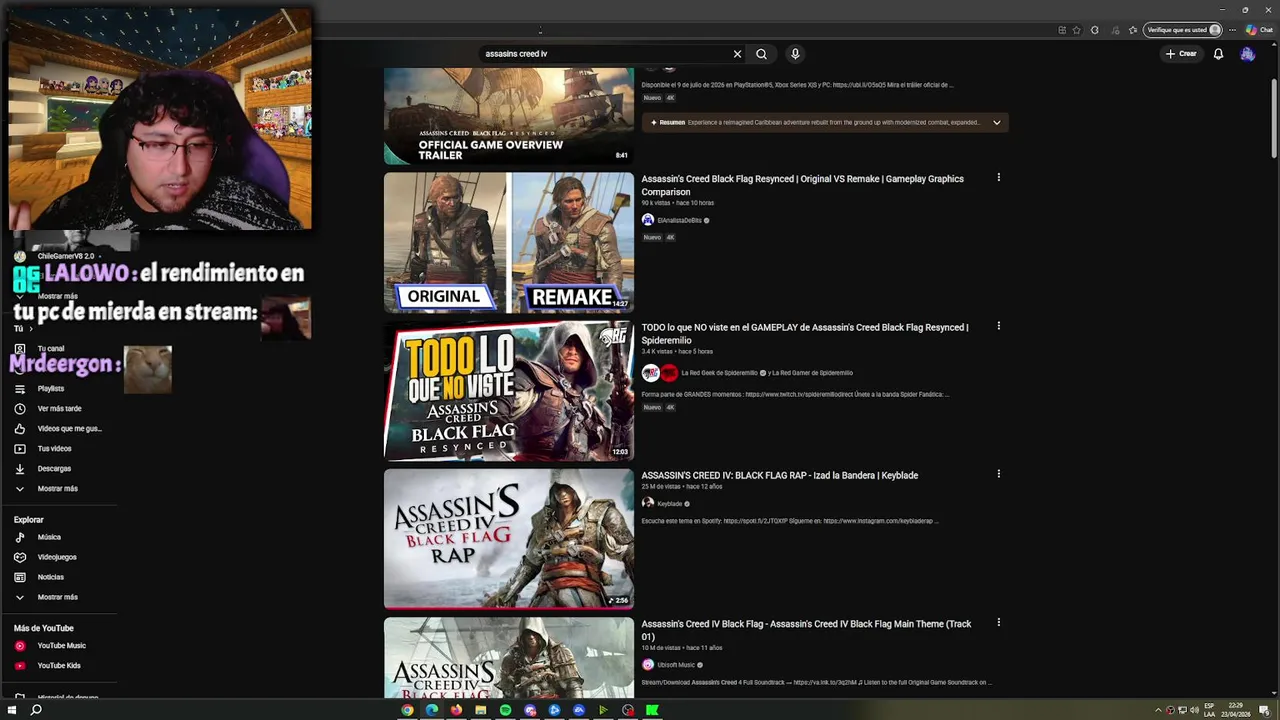Screen dimensions: 1280x720
Task: Open Chrome from the taskbar
Action: (x=407, y=710)
